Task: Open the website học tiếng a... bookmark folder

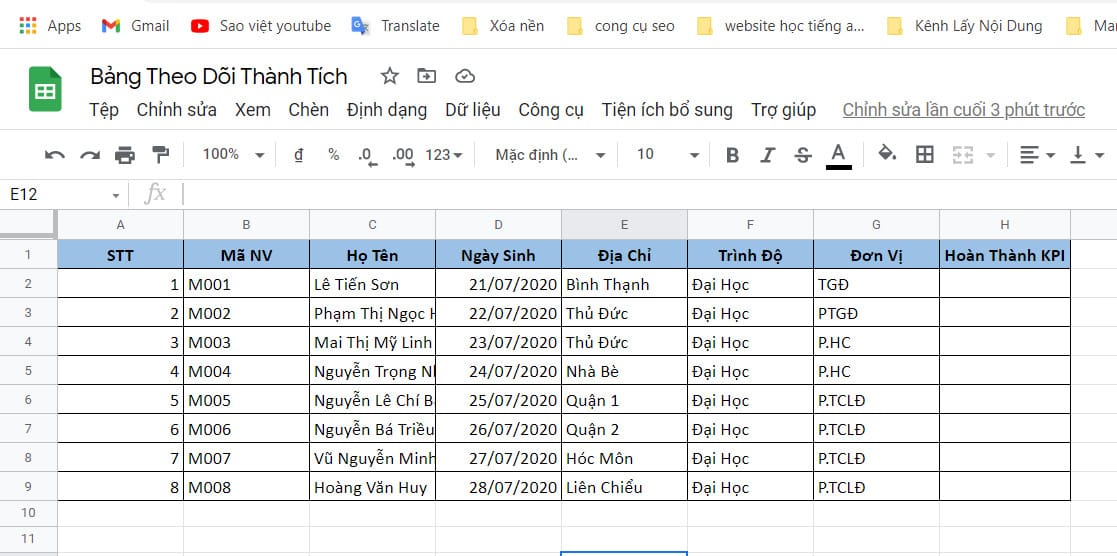Action: tap(781, 26)
